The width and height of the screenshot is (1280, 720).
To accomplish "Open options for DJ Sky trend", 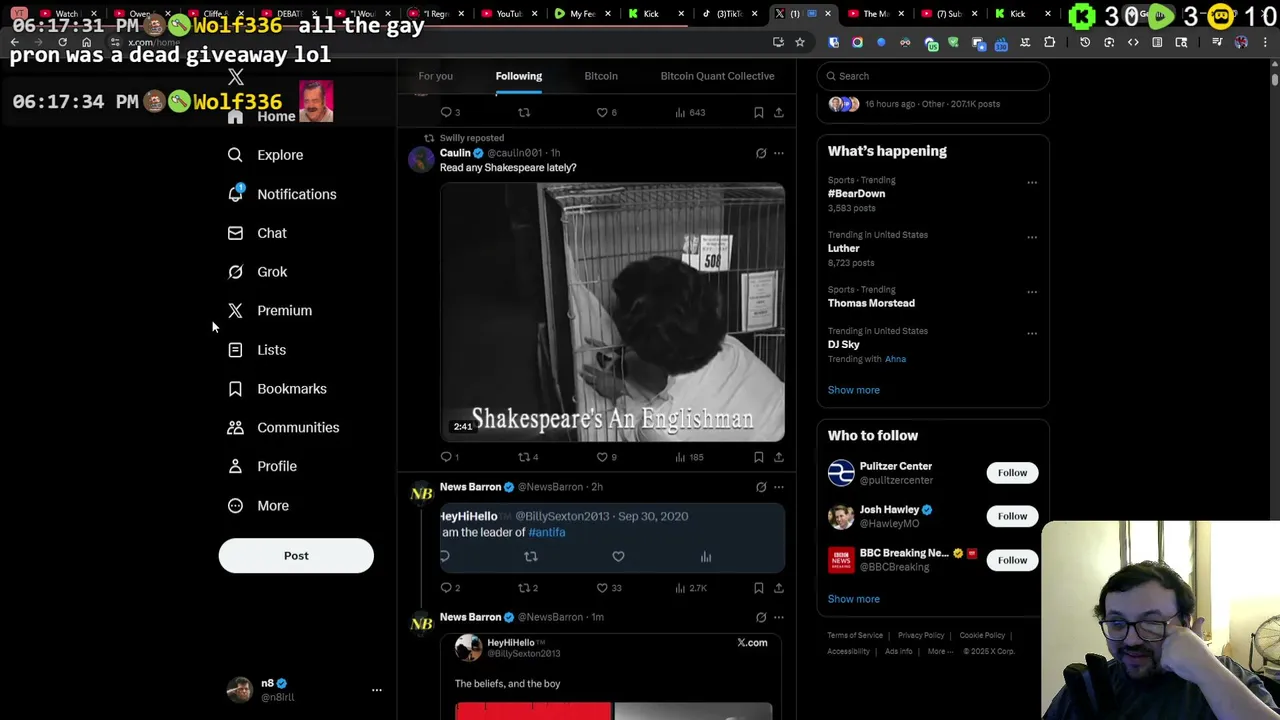I will (x=1032, y=333).
